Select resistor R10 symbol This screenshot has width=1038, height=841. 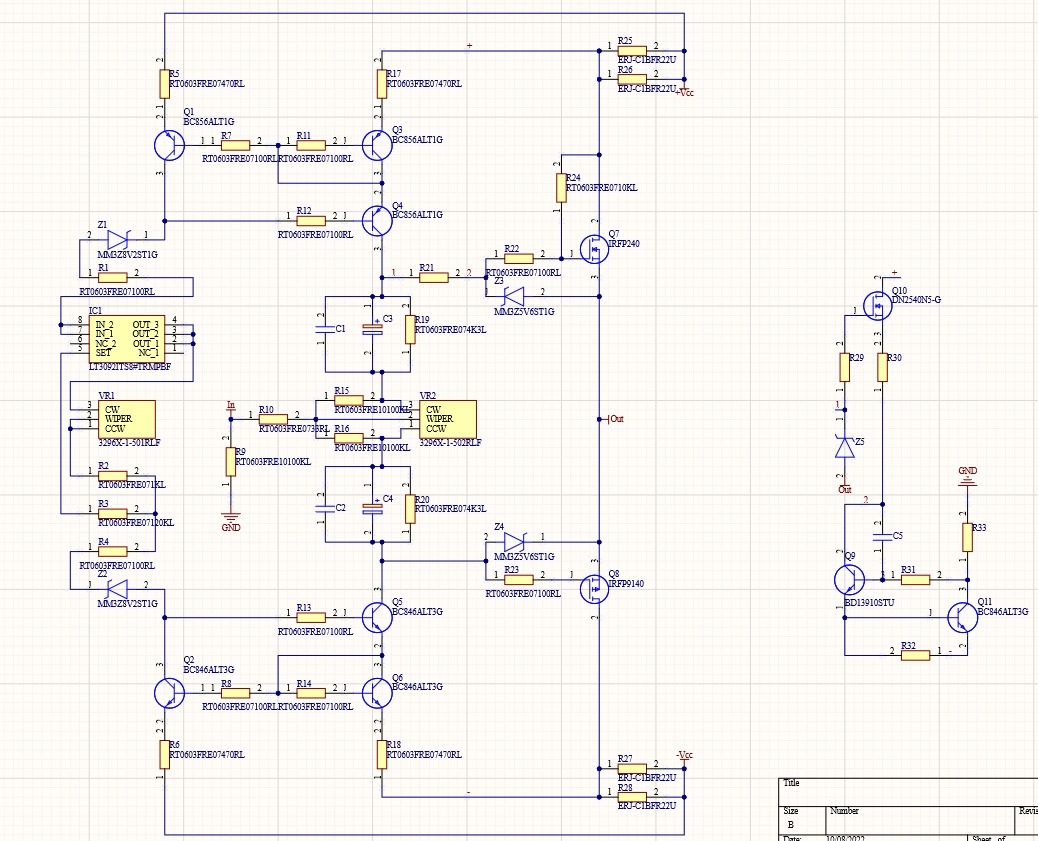[273, 419]
